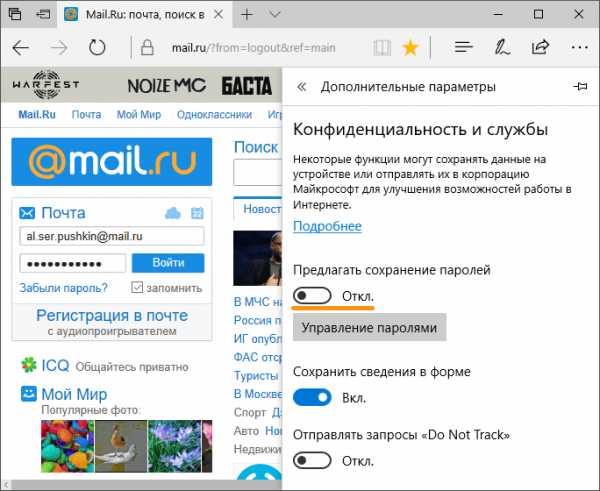Click the site security lock icon
This screenshot has height=491, width=600.
[x=147, y=48]
